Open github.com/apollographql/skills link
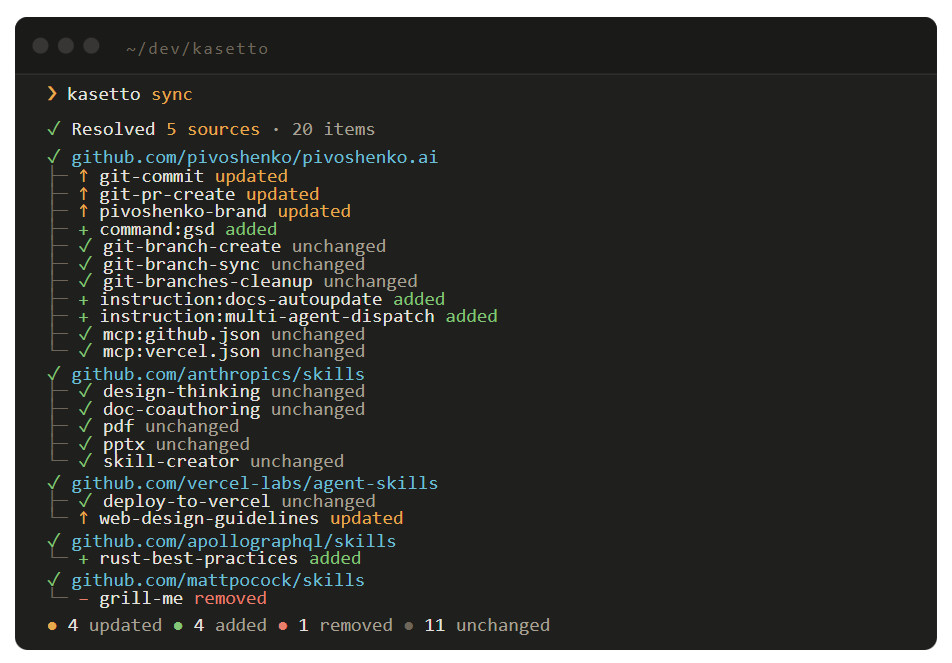Screen dimensions: 952x663 (234, 542)
